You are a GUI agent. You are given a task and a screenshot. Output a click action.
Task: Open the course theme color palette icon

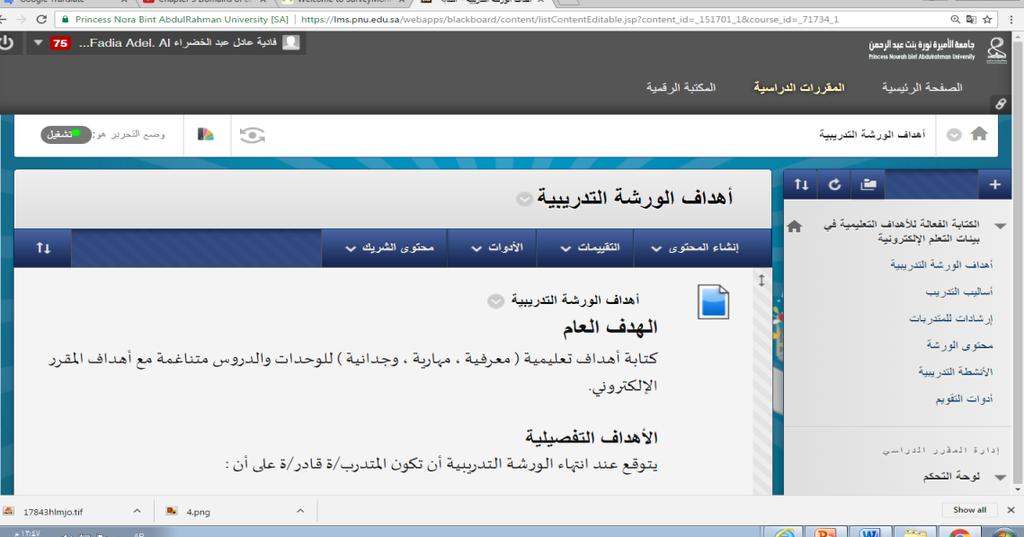click(206, 135)
